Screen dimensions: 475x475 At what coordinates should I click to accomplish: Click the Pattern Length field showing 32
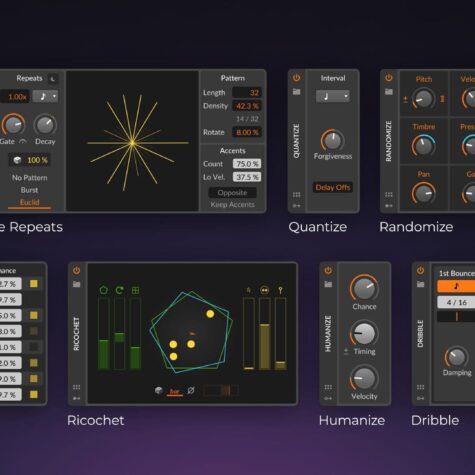(247, 93)
